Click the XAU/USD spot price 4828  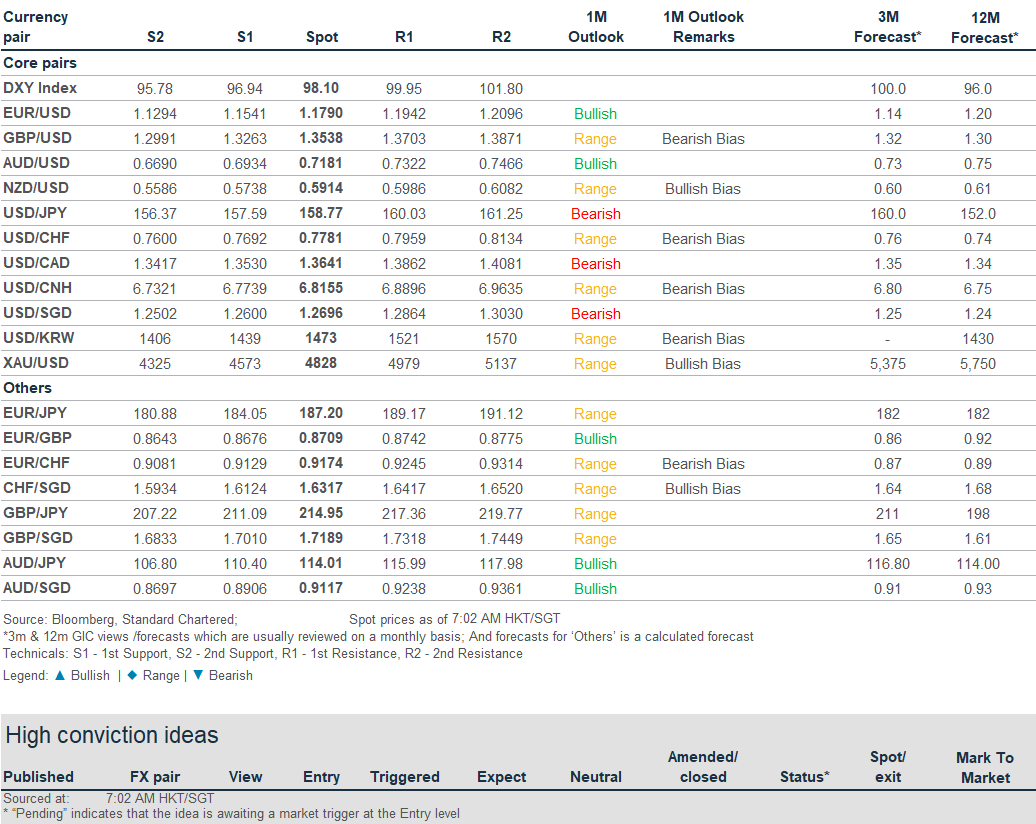(x=321, y=364)
